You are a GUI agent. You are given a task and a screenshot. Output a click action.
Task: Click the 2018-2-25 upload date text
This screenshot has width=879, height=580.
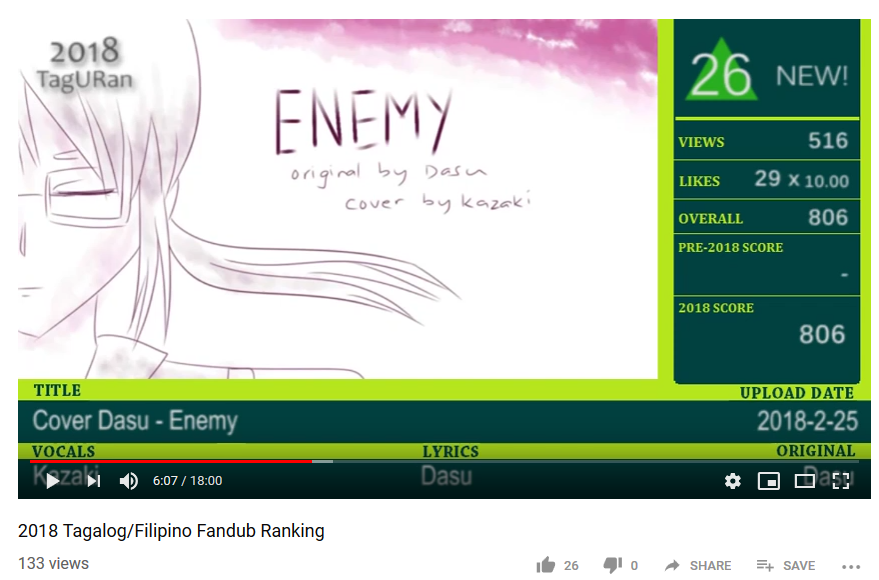point(807,421)
